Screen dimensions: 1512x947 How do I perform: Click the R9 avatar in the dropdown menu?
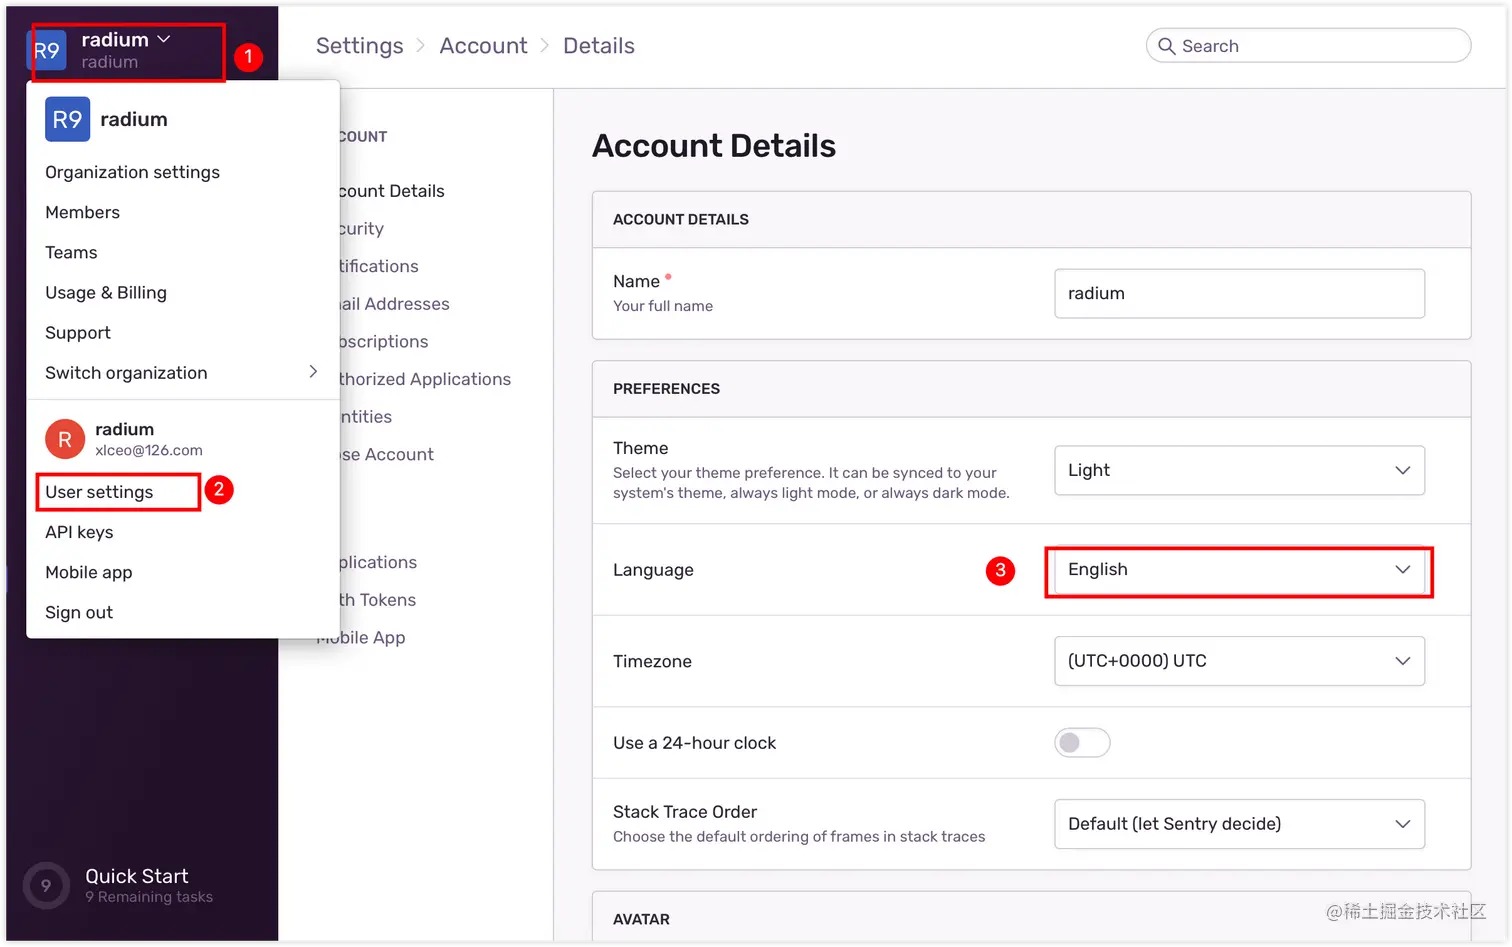pyautogui.click(x=66, y=119)
